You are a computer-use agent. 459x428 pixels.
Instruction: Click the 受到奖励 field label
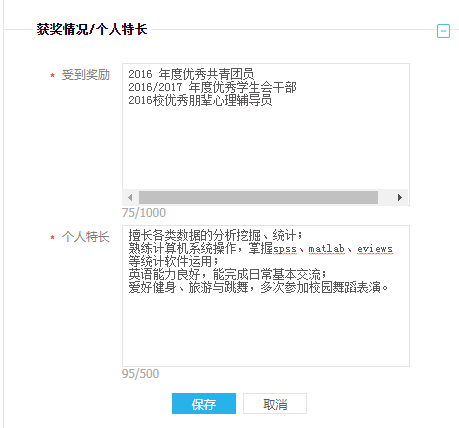click(86, 75)
